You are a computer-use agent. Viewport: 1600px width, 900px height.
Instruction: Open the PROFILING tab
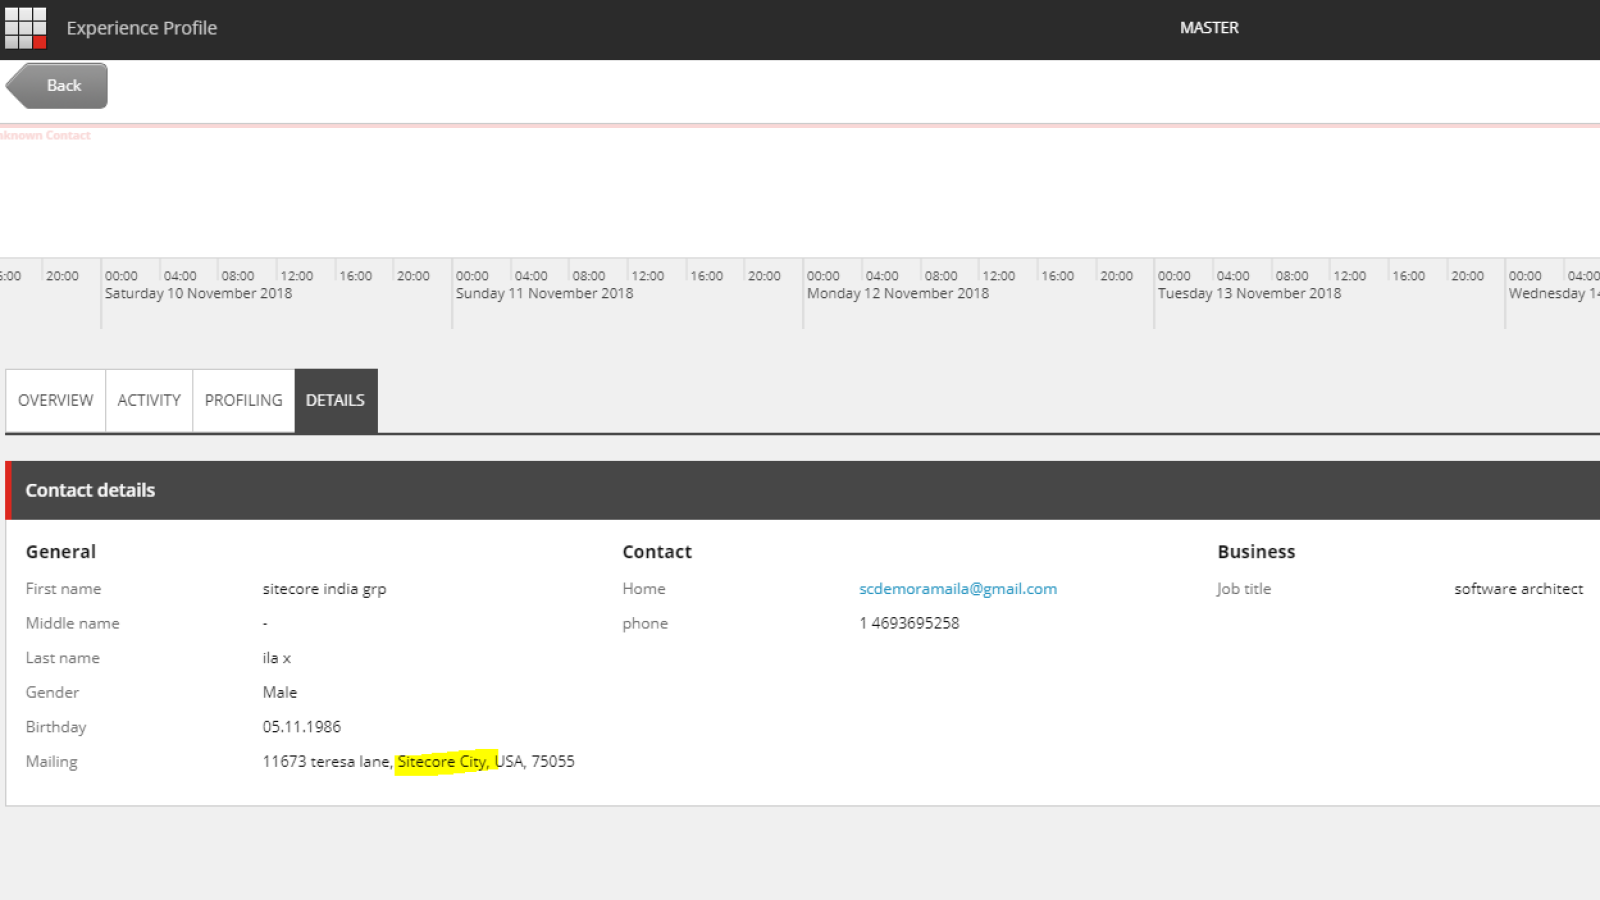click(x=243, y=400)
